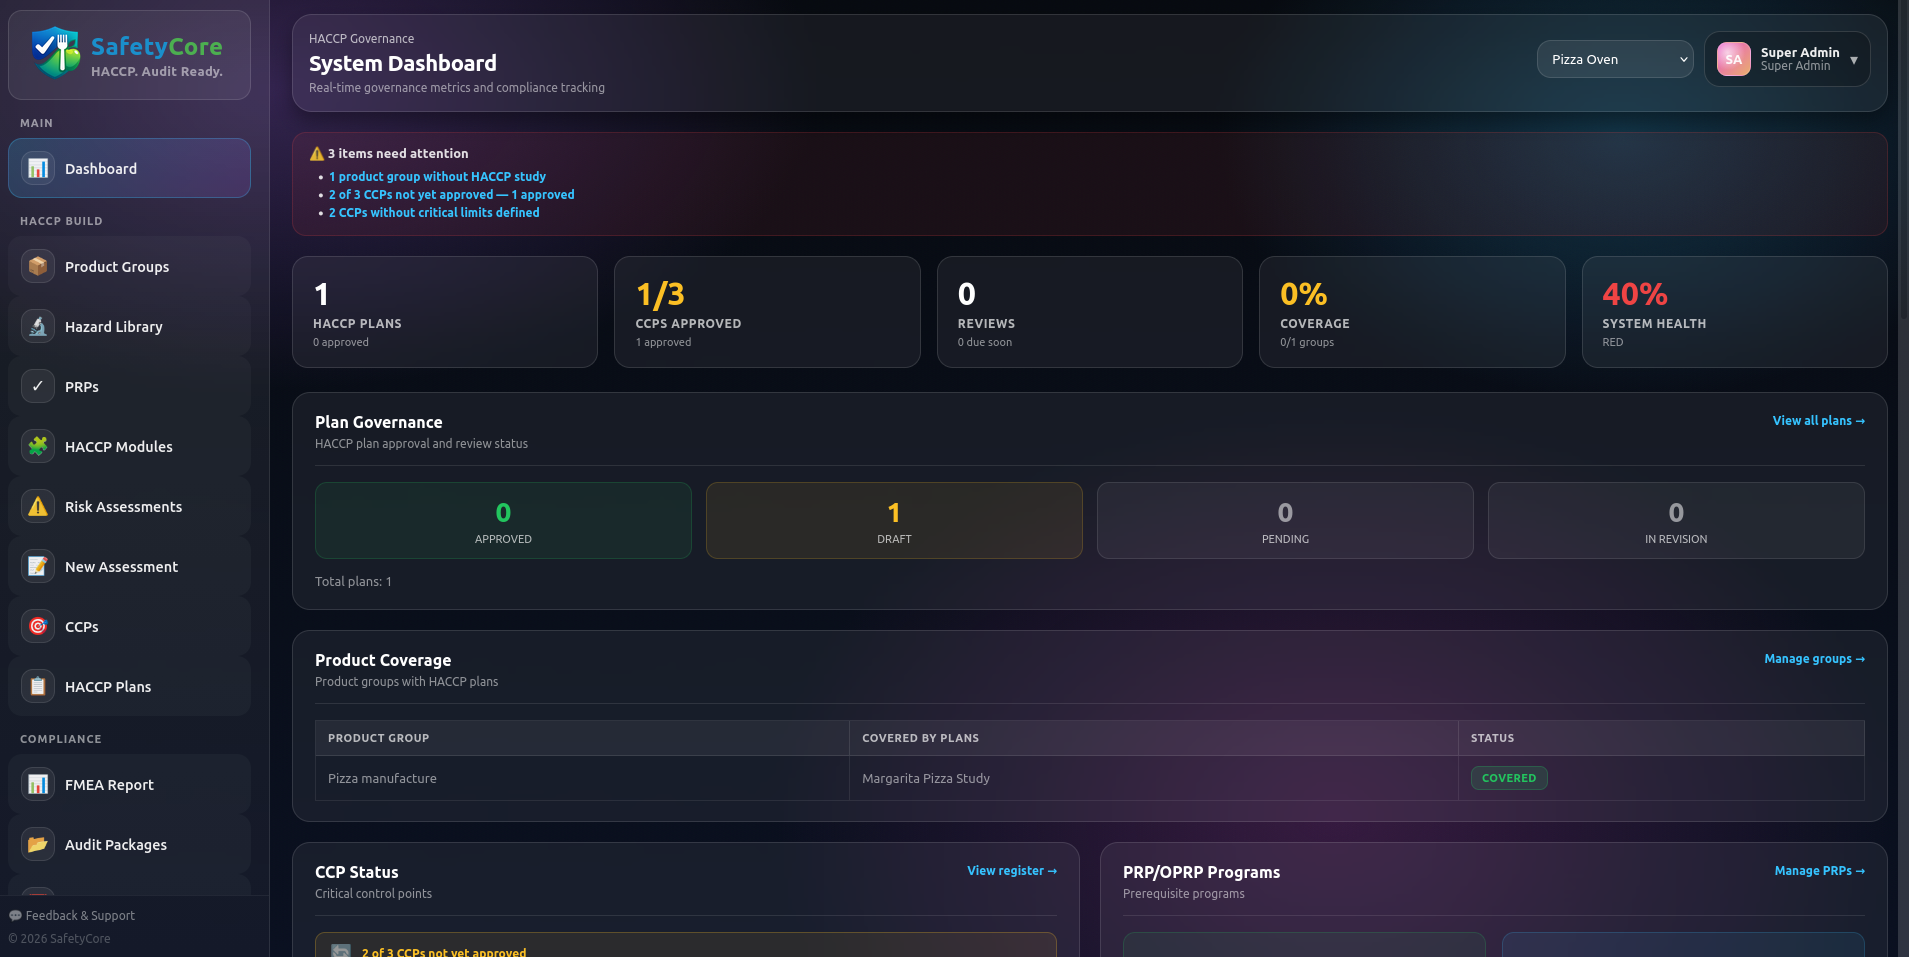Image resolution: width=1909 pixels, height=957 pixels.
Task: Click the SA user avatar
Action: click(1733, 59)
